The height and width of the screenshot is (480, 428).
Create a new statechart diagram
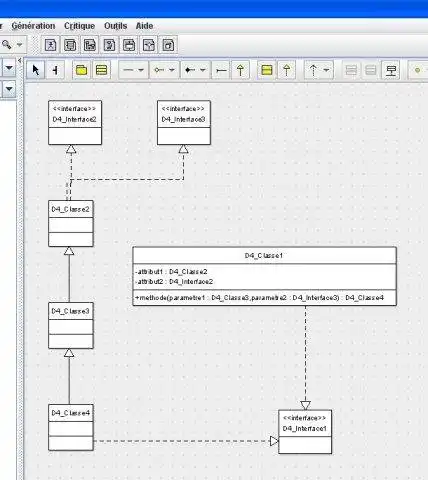[129, 45]
